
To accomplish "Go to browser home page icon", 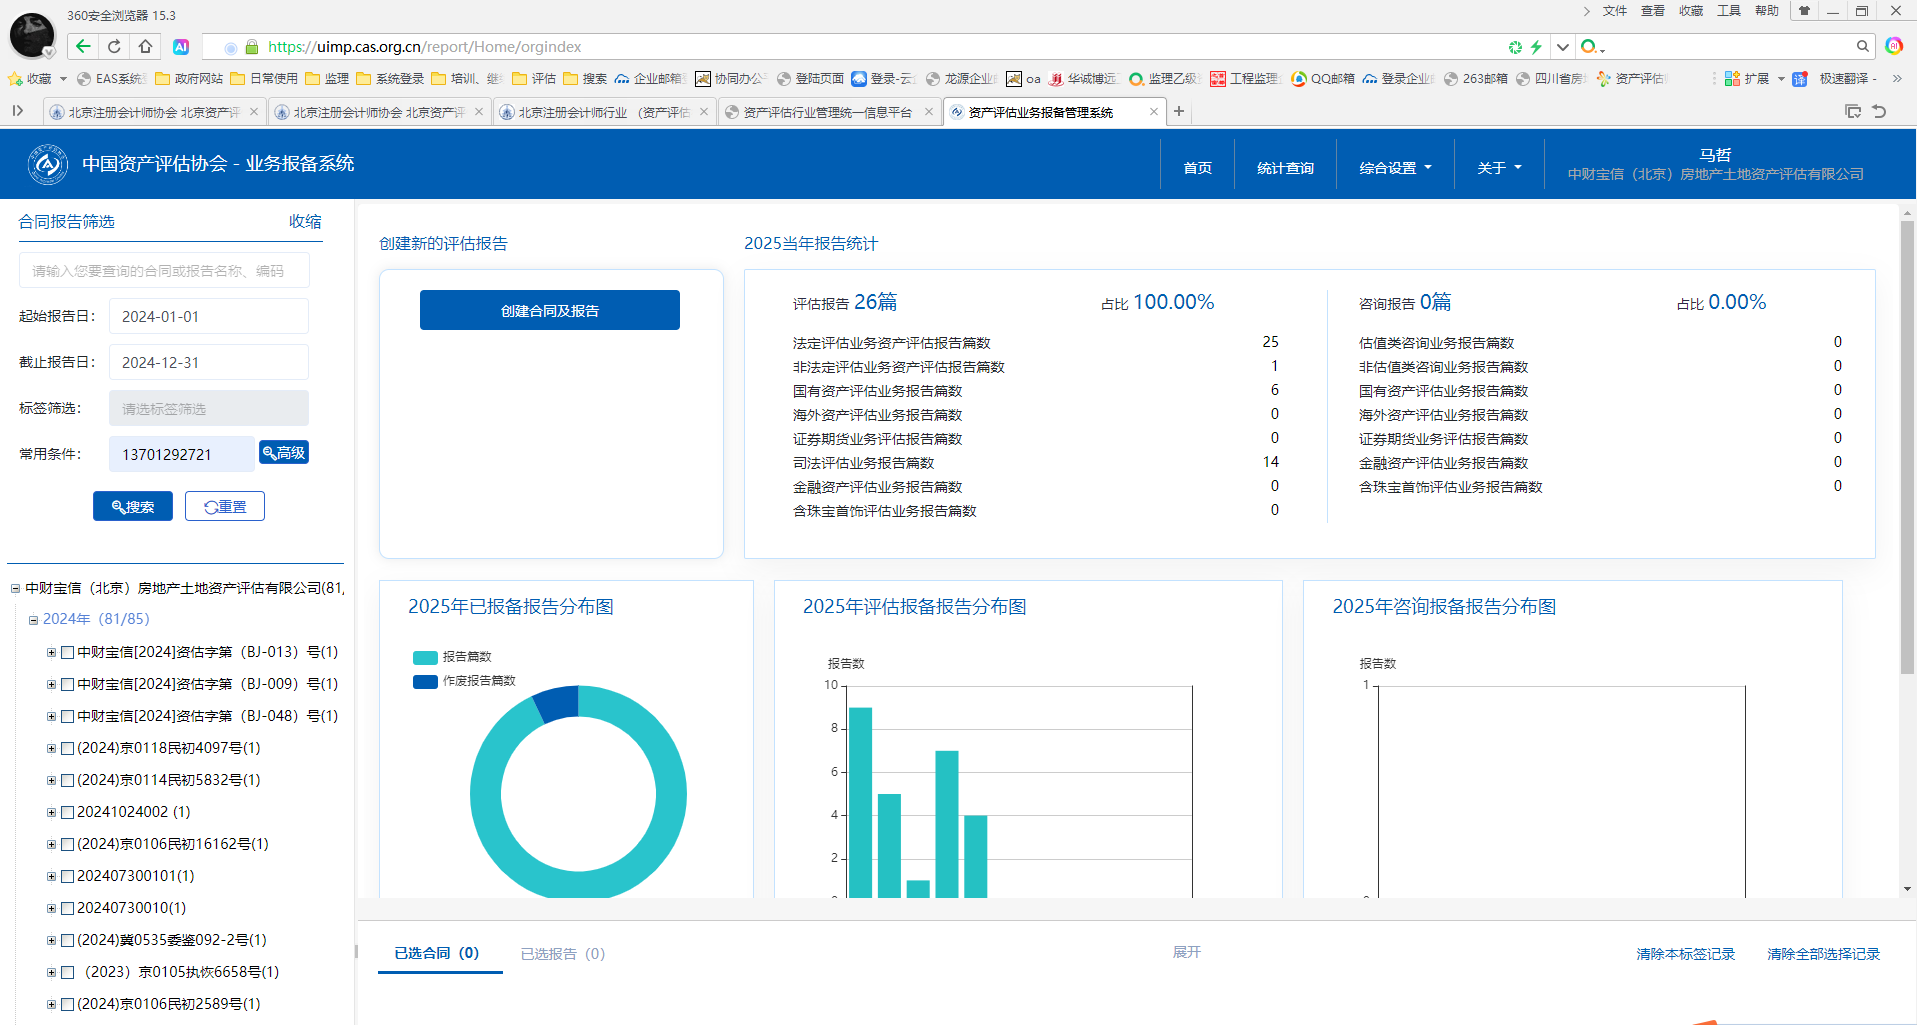I will pos(145,46).
